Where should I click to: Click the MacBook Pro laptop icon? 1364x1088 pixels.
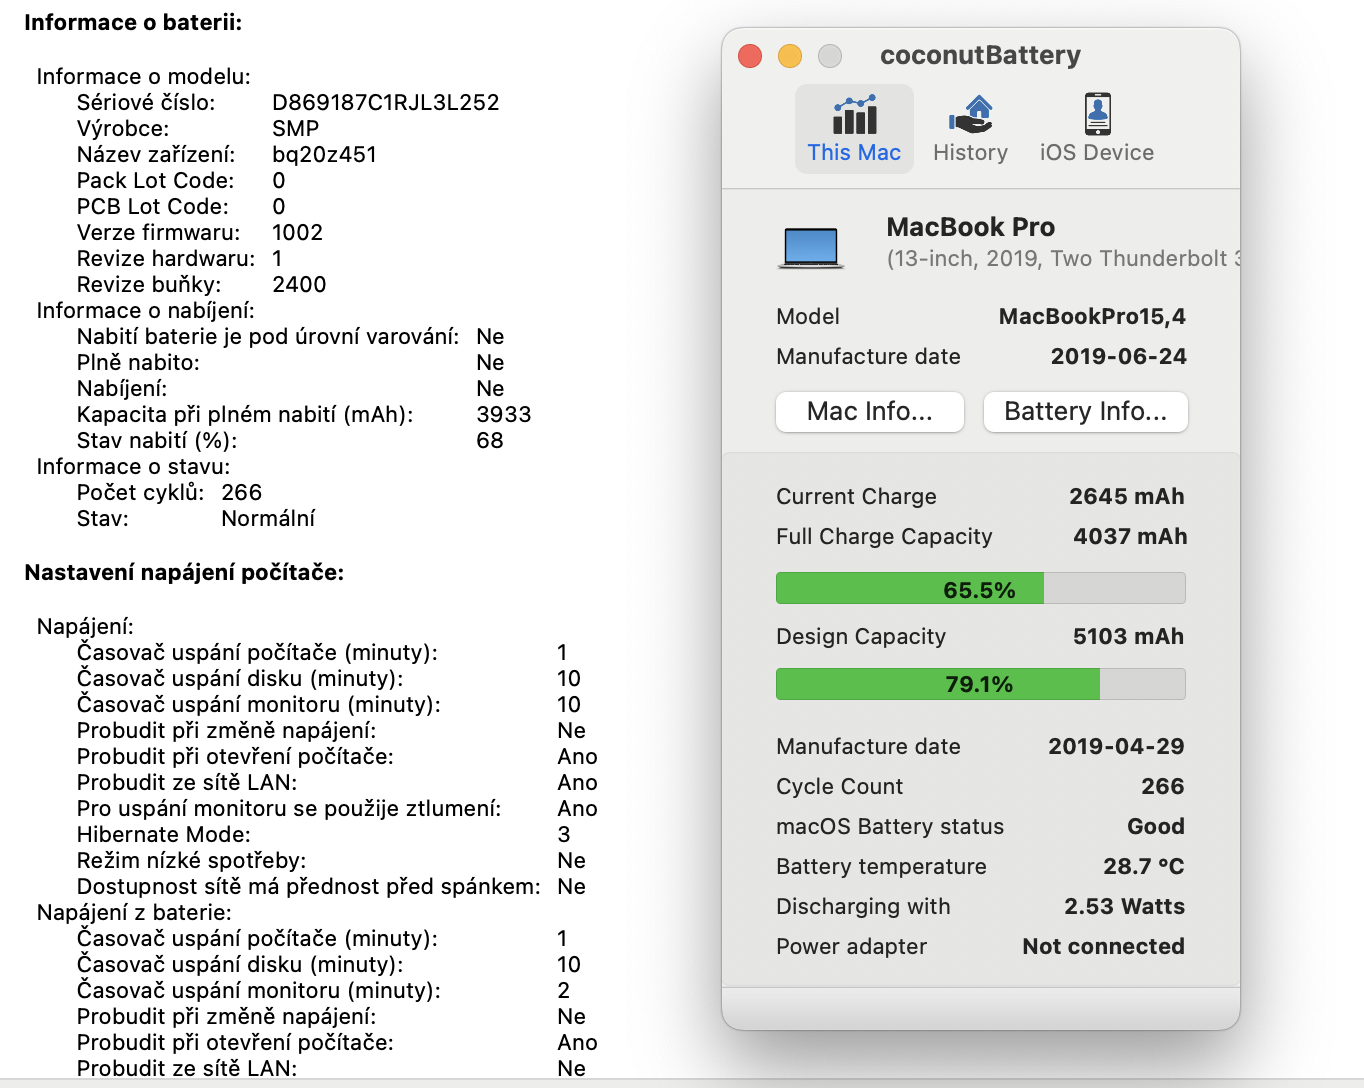pyautogui.click(x=811, y=247)
